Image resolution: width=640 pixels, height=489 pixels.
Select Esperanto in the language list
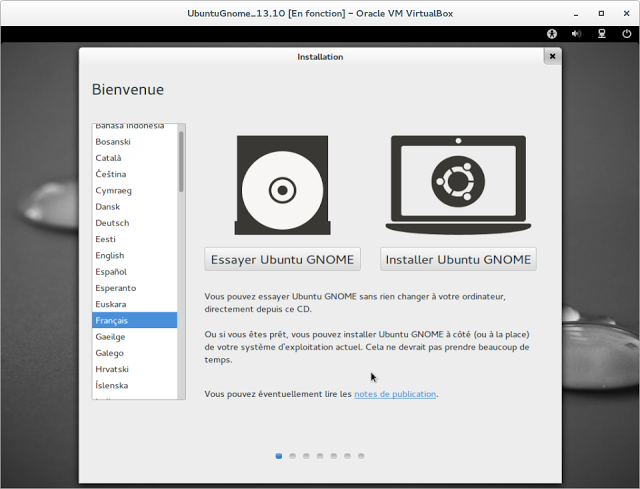pyautogui.click(x=135, y=288)
